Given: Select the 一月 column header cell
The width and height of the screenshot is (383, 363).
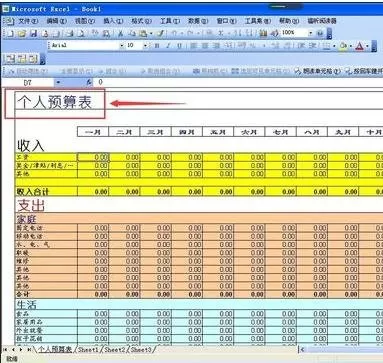Looking at the screenshot, I should click(x=93, y=132).
